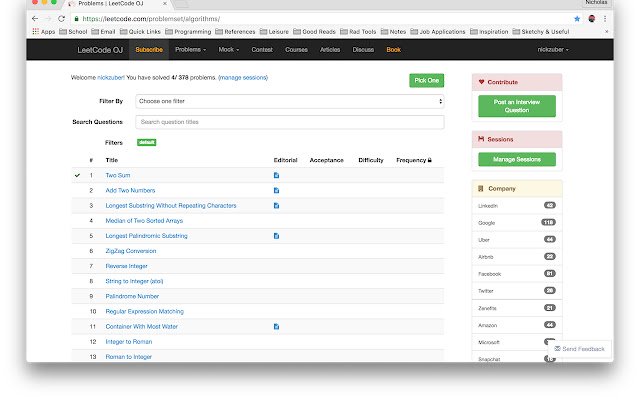Open editorial icon for Longest Substring Without Repeating Characters
640x400 pixels.
(276, 205)
